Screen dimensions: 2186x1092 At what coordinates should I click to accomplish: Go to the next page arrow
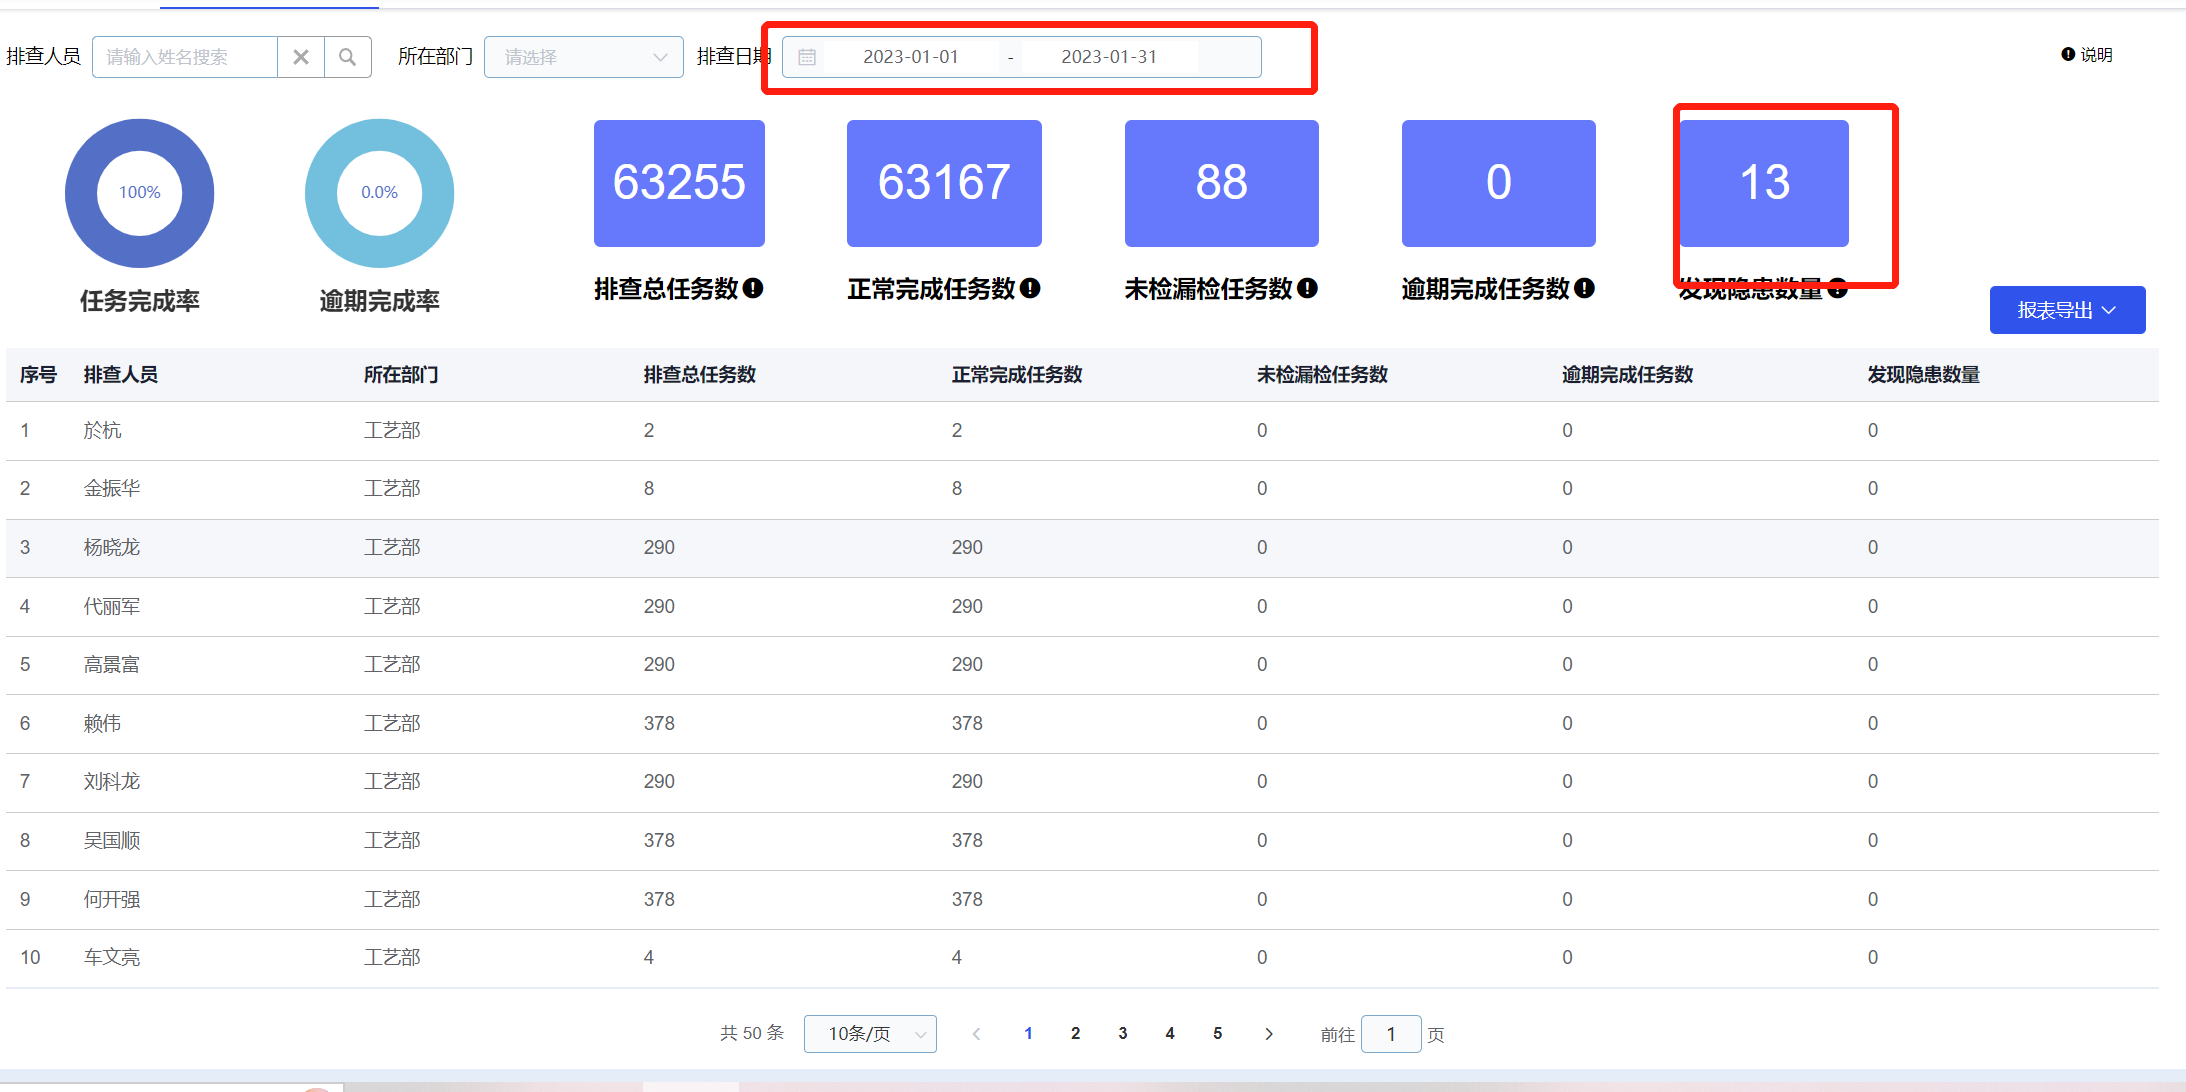click(x=1269, y=1034)
